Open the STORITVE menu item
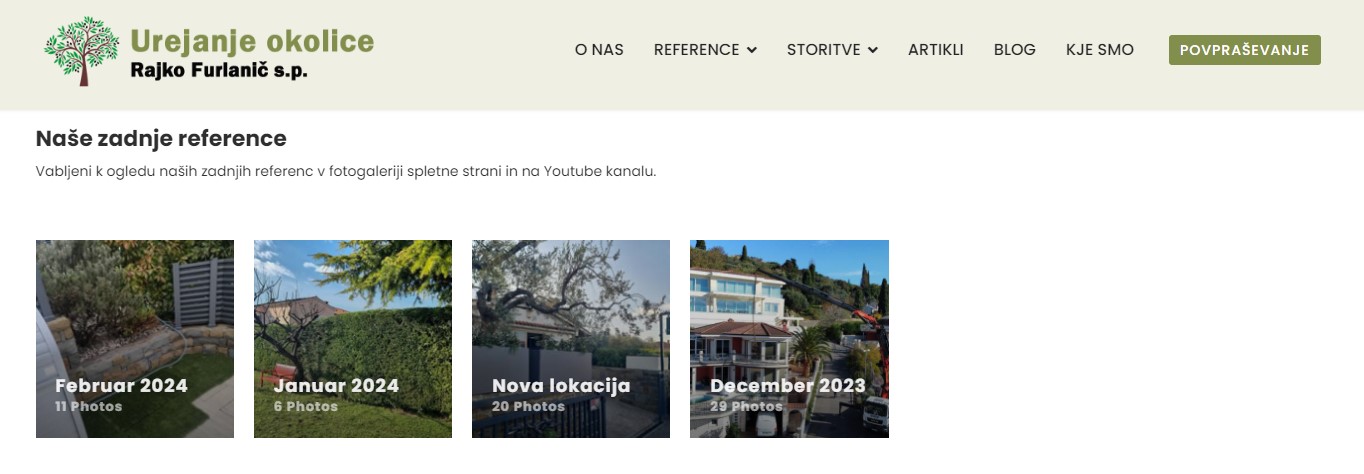 click(x=823, y=50)
